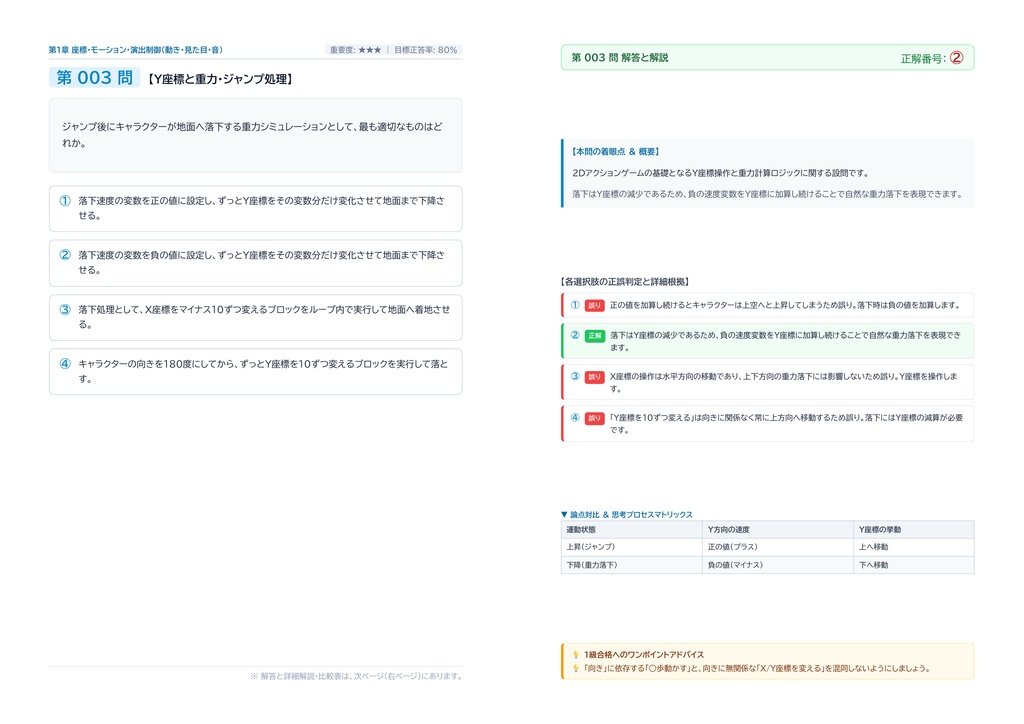Click the light bulb beside 1級合格へのワンポイントアドバイス
This screenshot has width=1024, height=724.
pos(576,655)
